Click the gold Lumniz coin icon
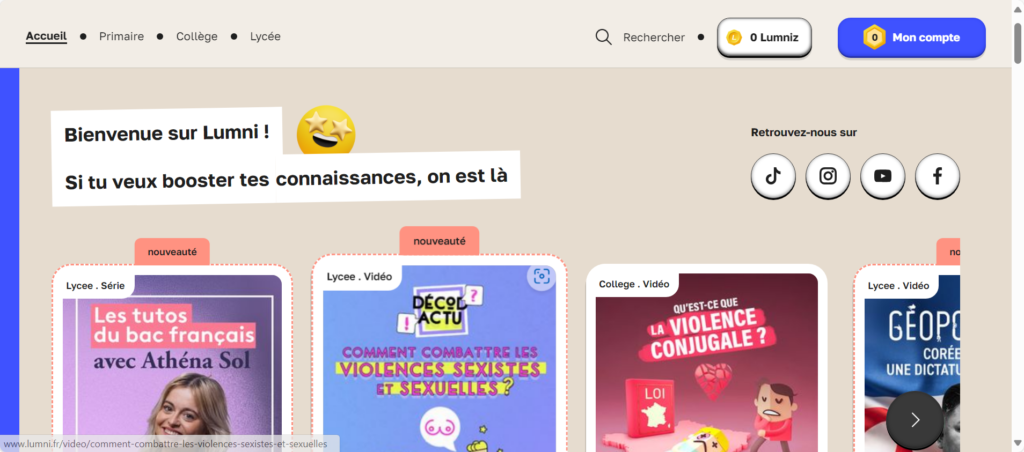This screenshot has width=1024, height=452. coord(734,38)
